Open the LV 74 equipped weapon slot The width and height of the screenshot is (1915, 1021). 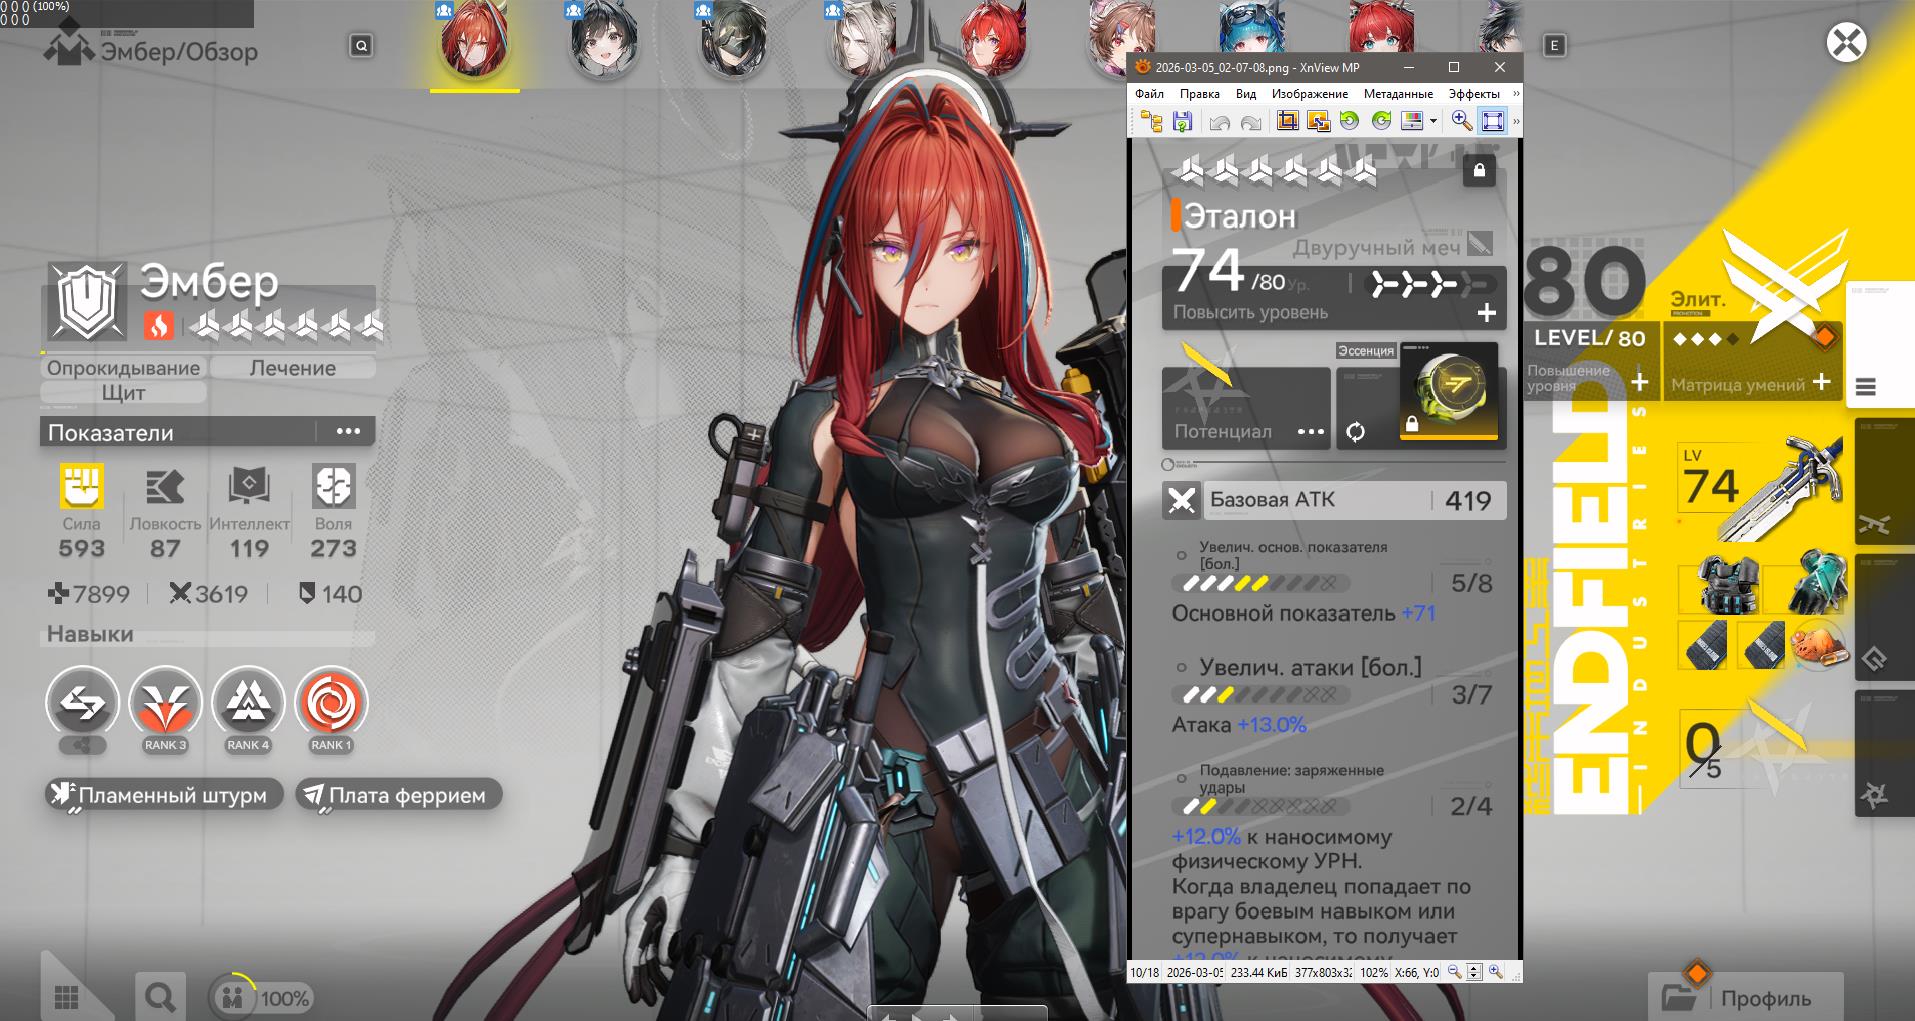coord(1763,487)
